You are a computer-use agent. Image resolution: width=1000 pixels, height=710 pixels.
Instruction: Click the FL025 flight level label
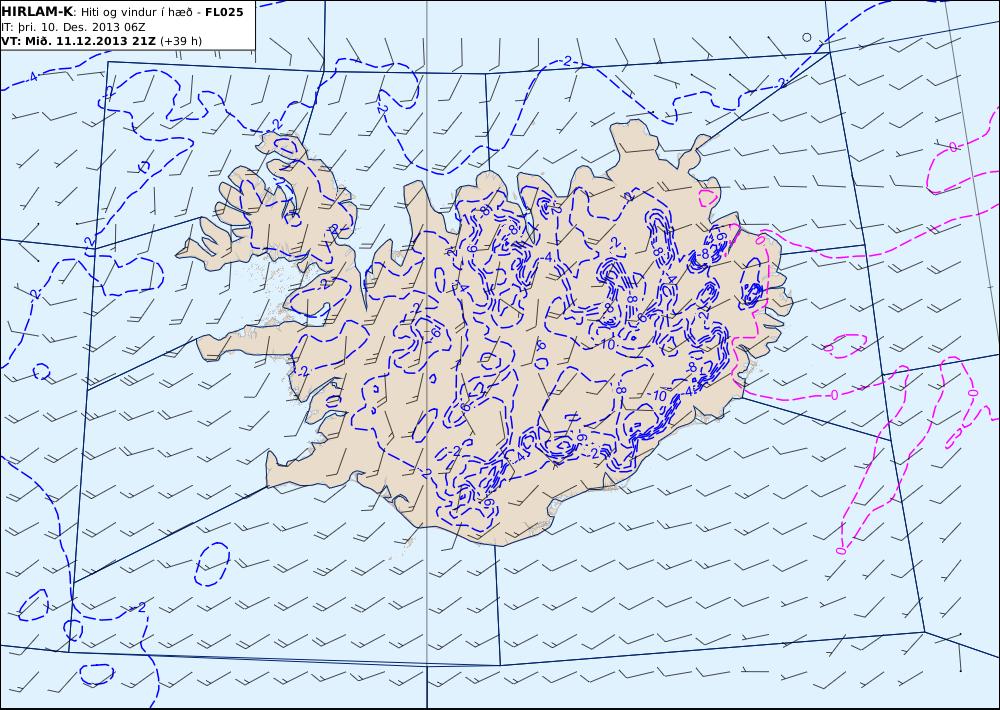[x=224, y=12]
